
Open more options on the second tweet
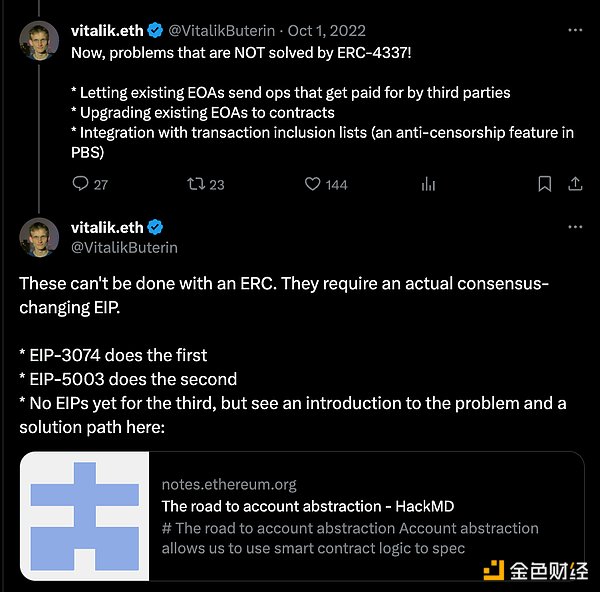pyautogui.click(x=575, y=228)
